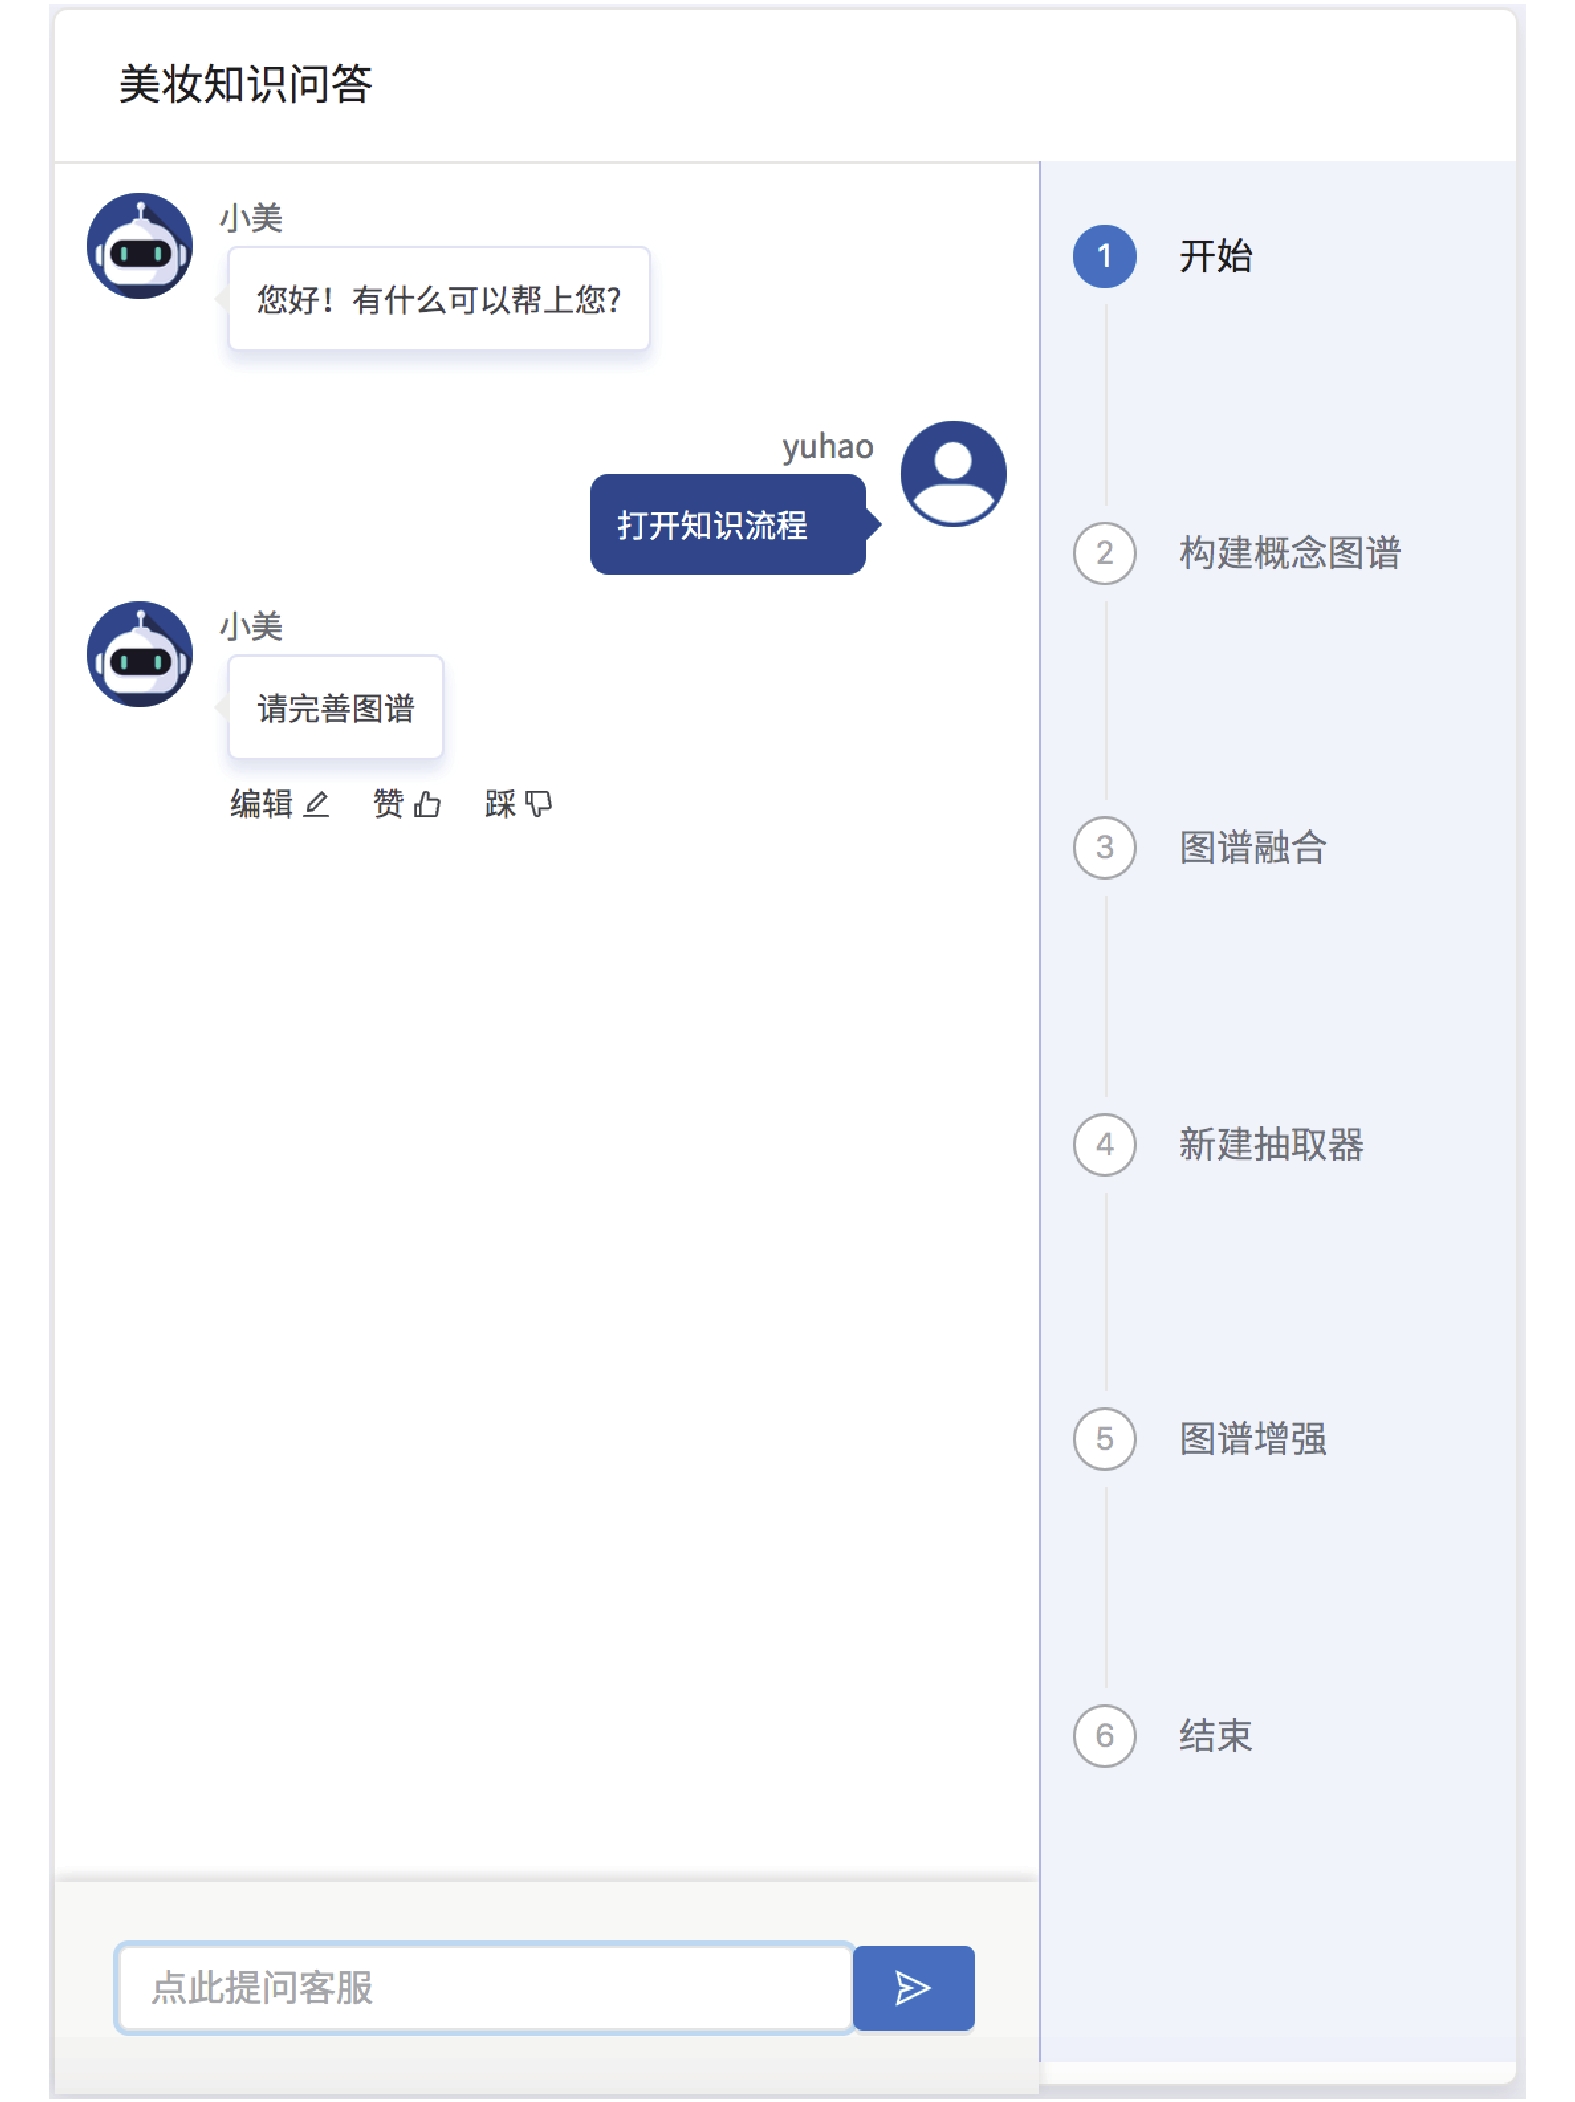Click the thumbs-down dislike icon

pyautogui.click(x=539, y=804)
